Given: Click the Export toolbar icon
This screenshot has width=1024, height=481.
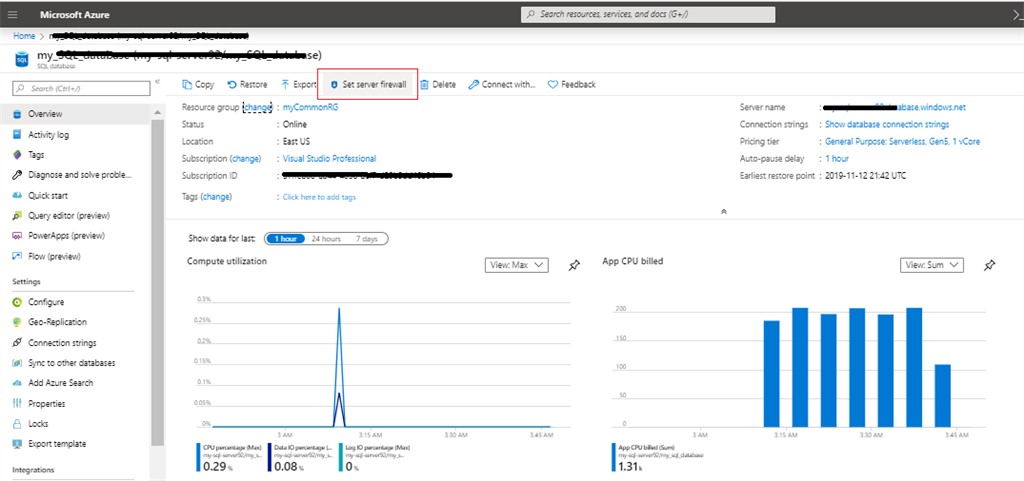Looking at the screenshot, I should tap(285, 84).
